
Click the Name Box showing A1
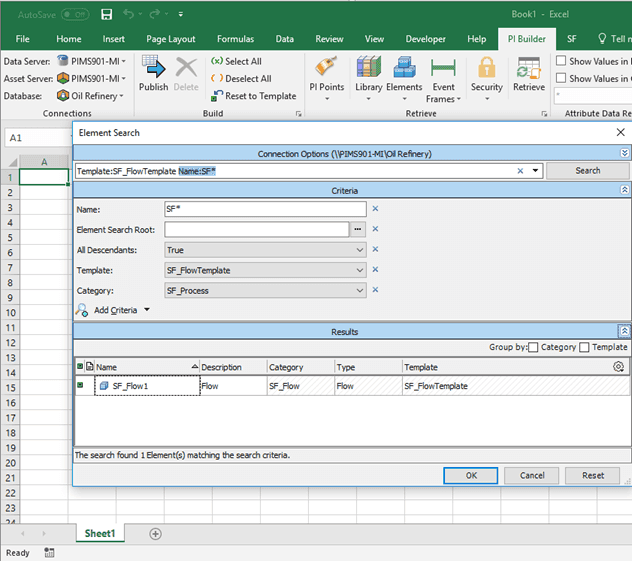(x=37, y=138)
